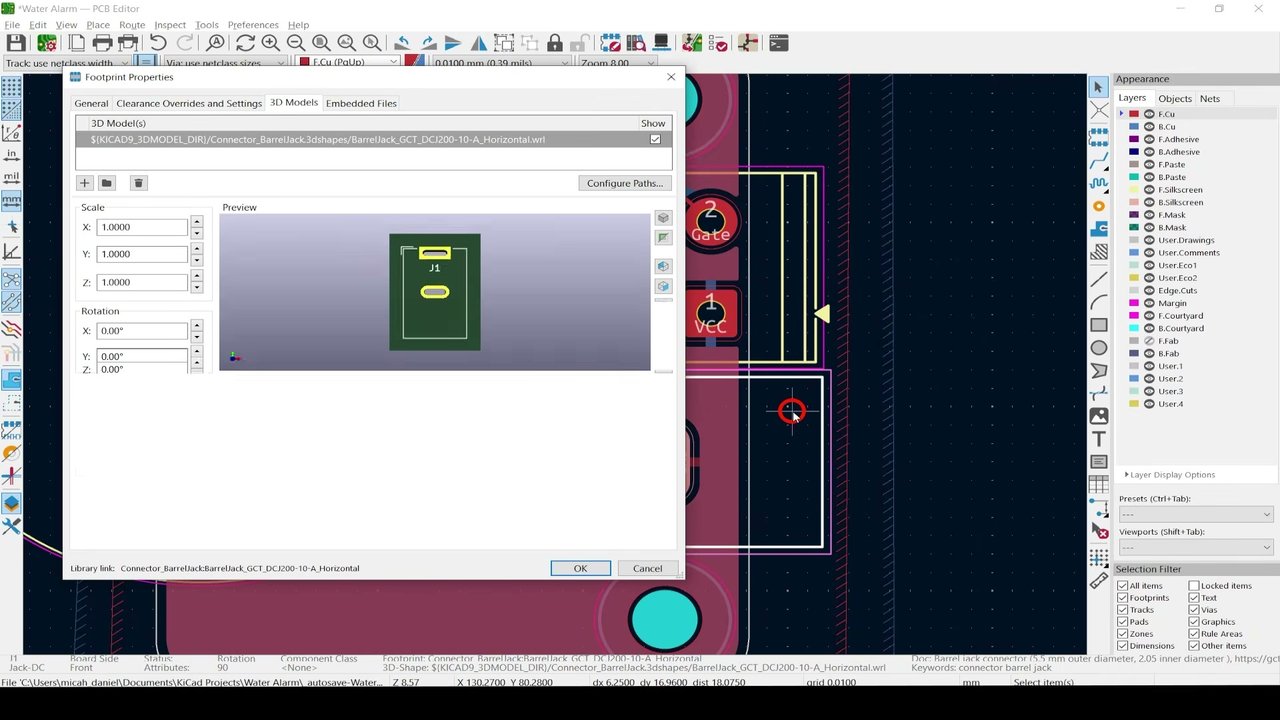Open the scripting console icon in the toolbar
This screenshot has width=1280, height=720.
tap(778, 43)
